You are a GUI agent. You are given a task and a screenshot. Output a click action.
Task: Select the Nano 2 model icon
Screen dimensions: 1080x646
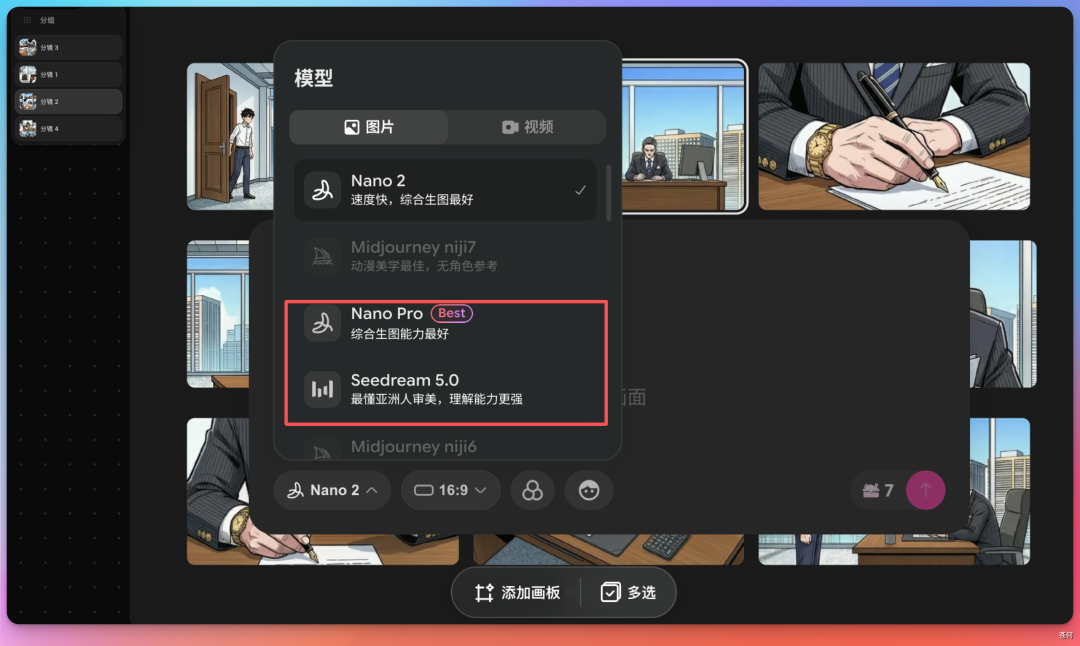tap(321, 189)
